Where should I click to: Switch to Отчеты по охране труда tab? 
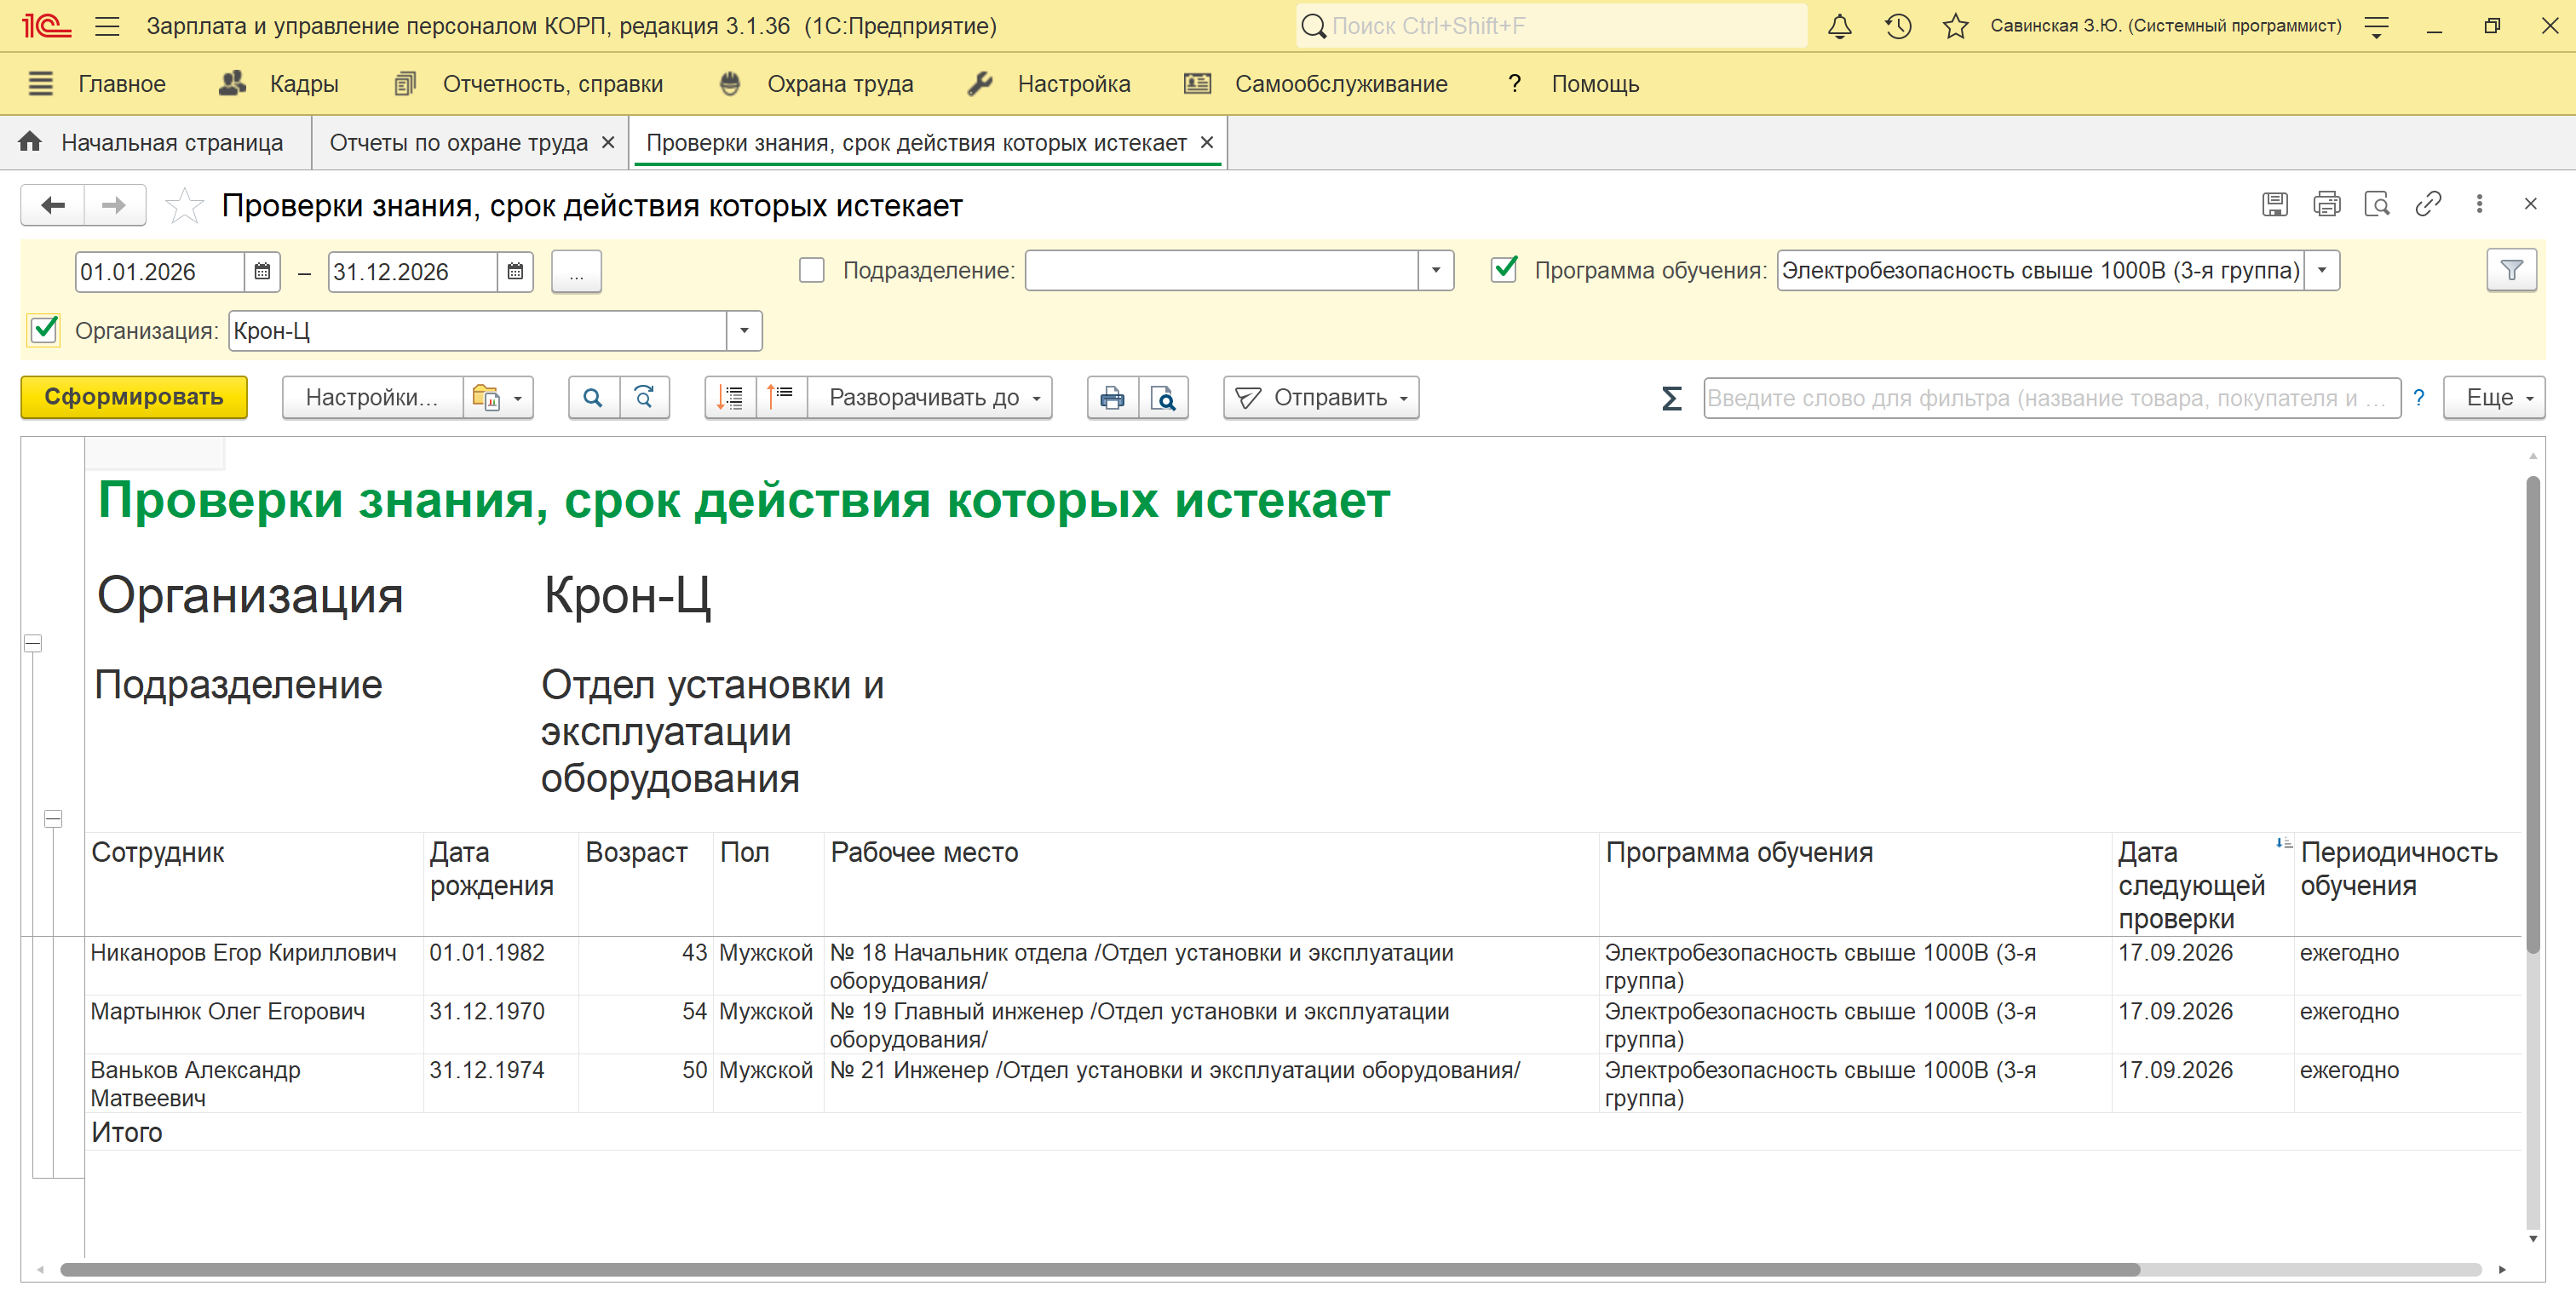[458, 143]
